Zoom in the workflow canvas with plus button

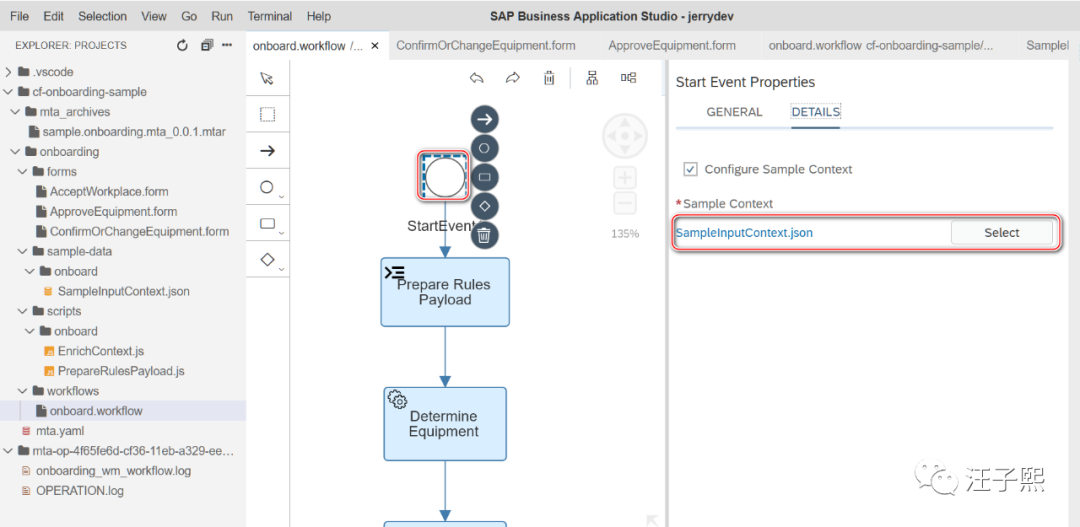624,179
